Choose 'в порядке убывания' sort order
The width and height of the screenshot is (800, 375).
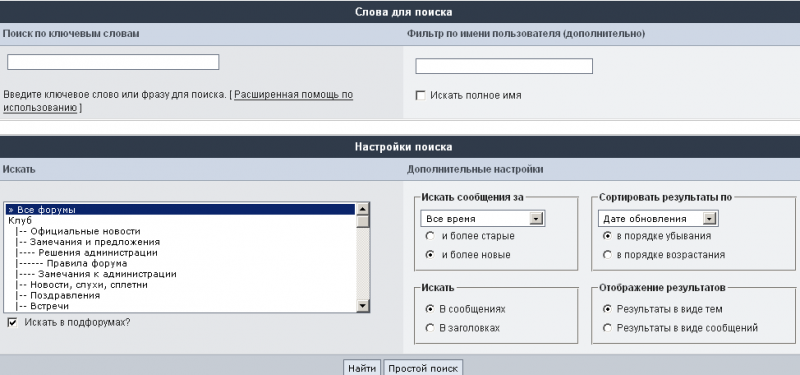coord(607,236)
